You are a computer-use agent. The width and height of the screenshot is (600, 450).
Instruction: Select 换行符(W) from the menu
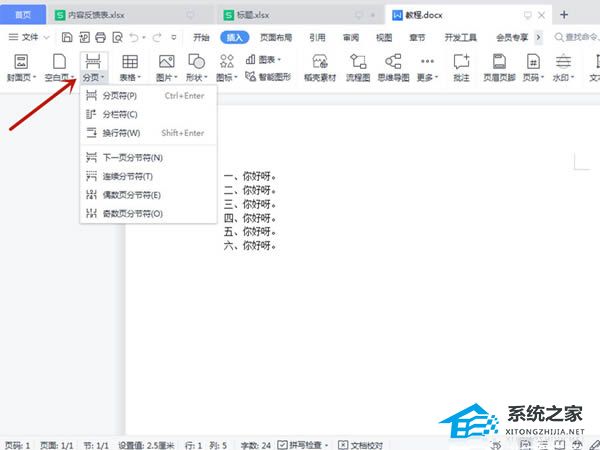[148, 133]
